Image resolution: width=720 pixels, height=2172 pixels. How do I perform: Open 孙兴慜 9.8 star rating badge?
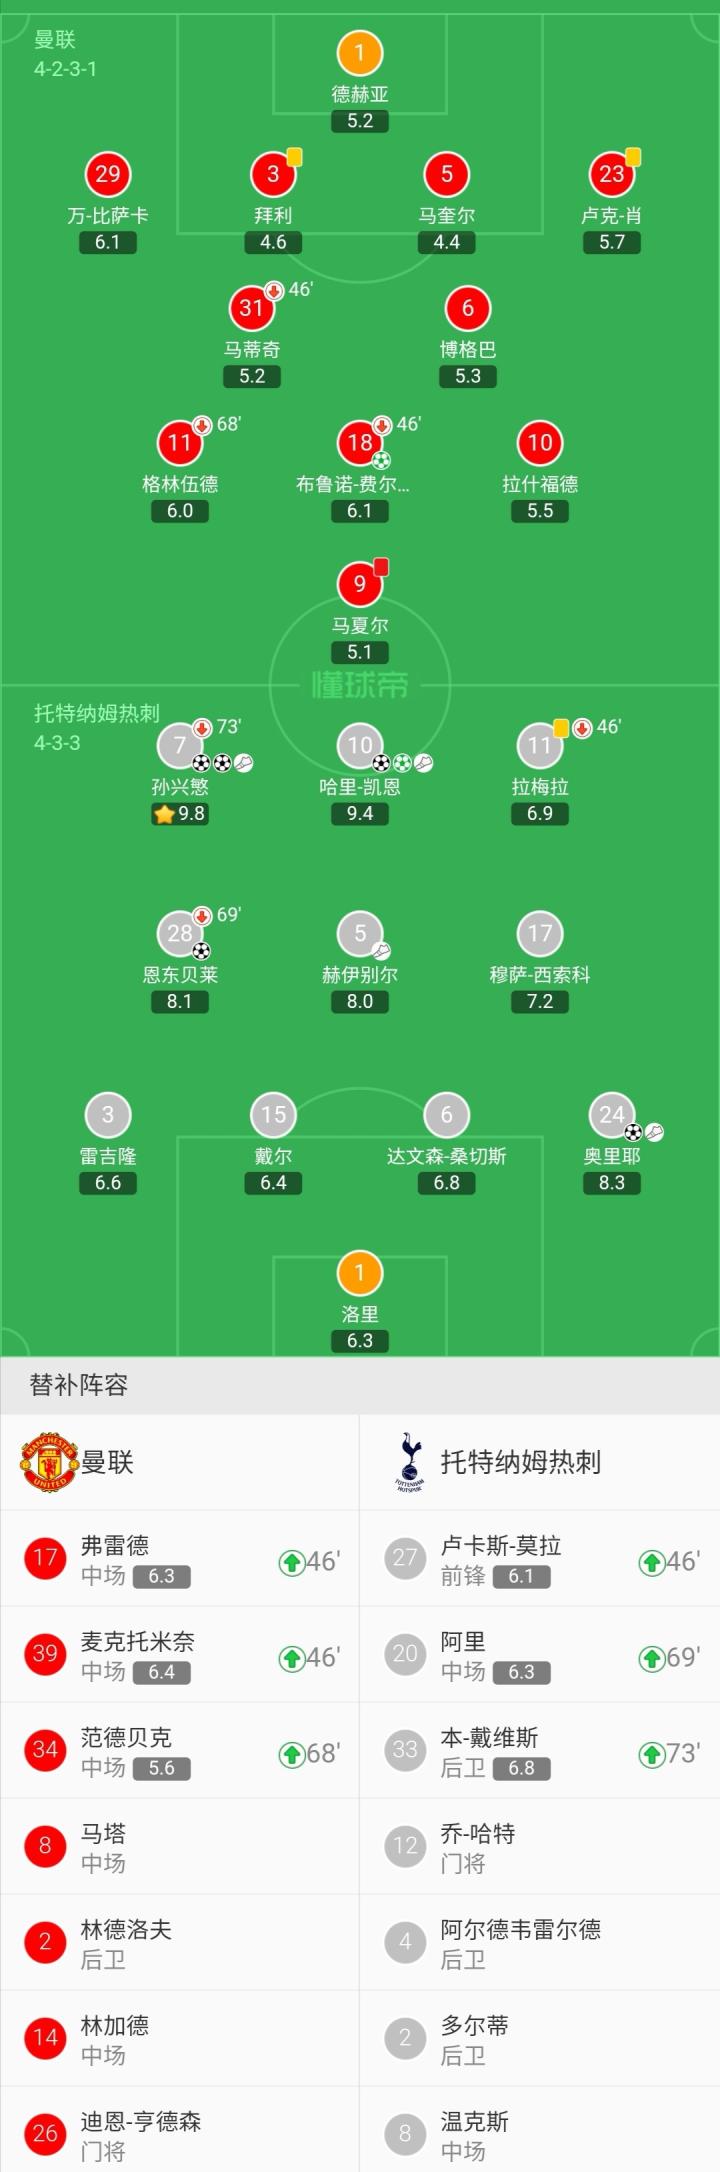[x=180, y=814]
